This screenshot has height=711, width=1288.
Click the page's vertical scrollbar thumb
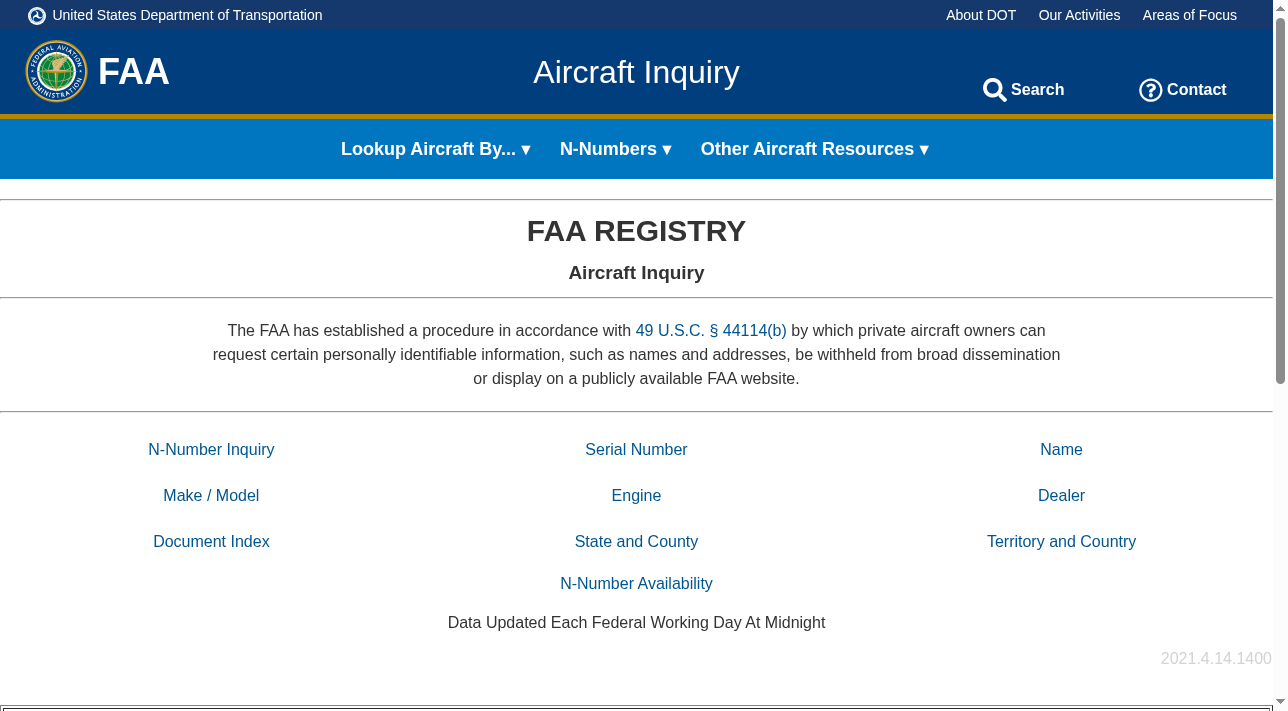1280,200
